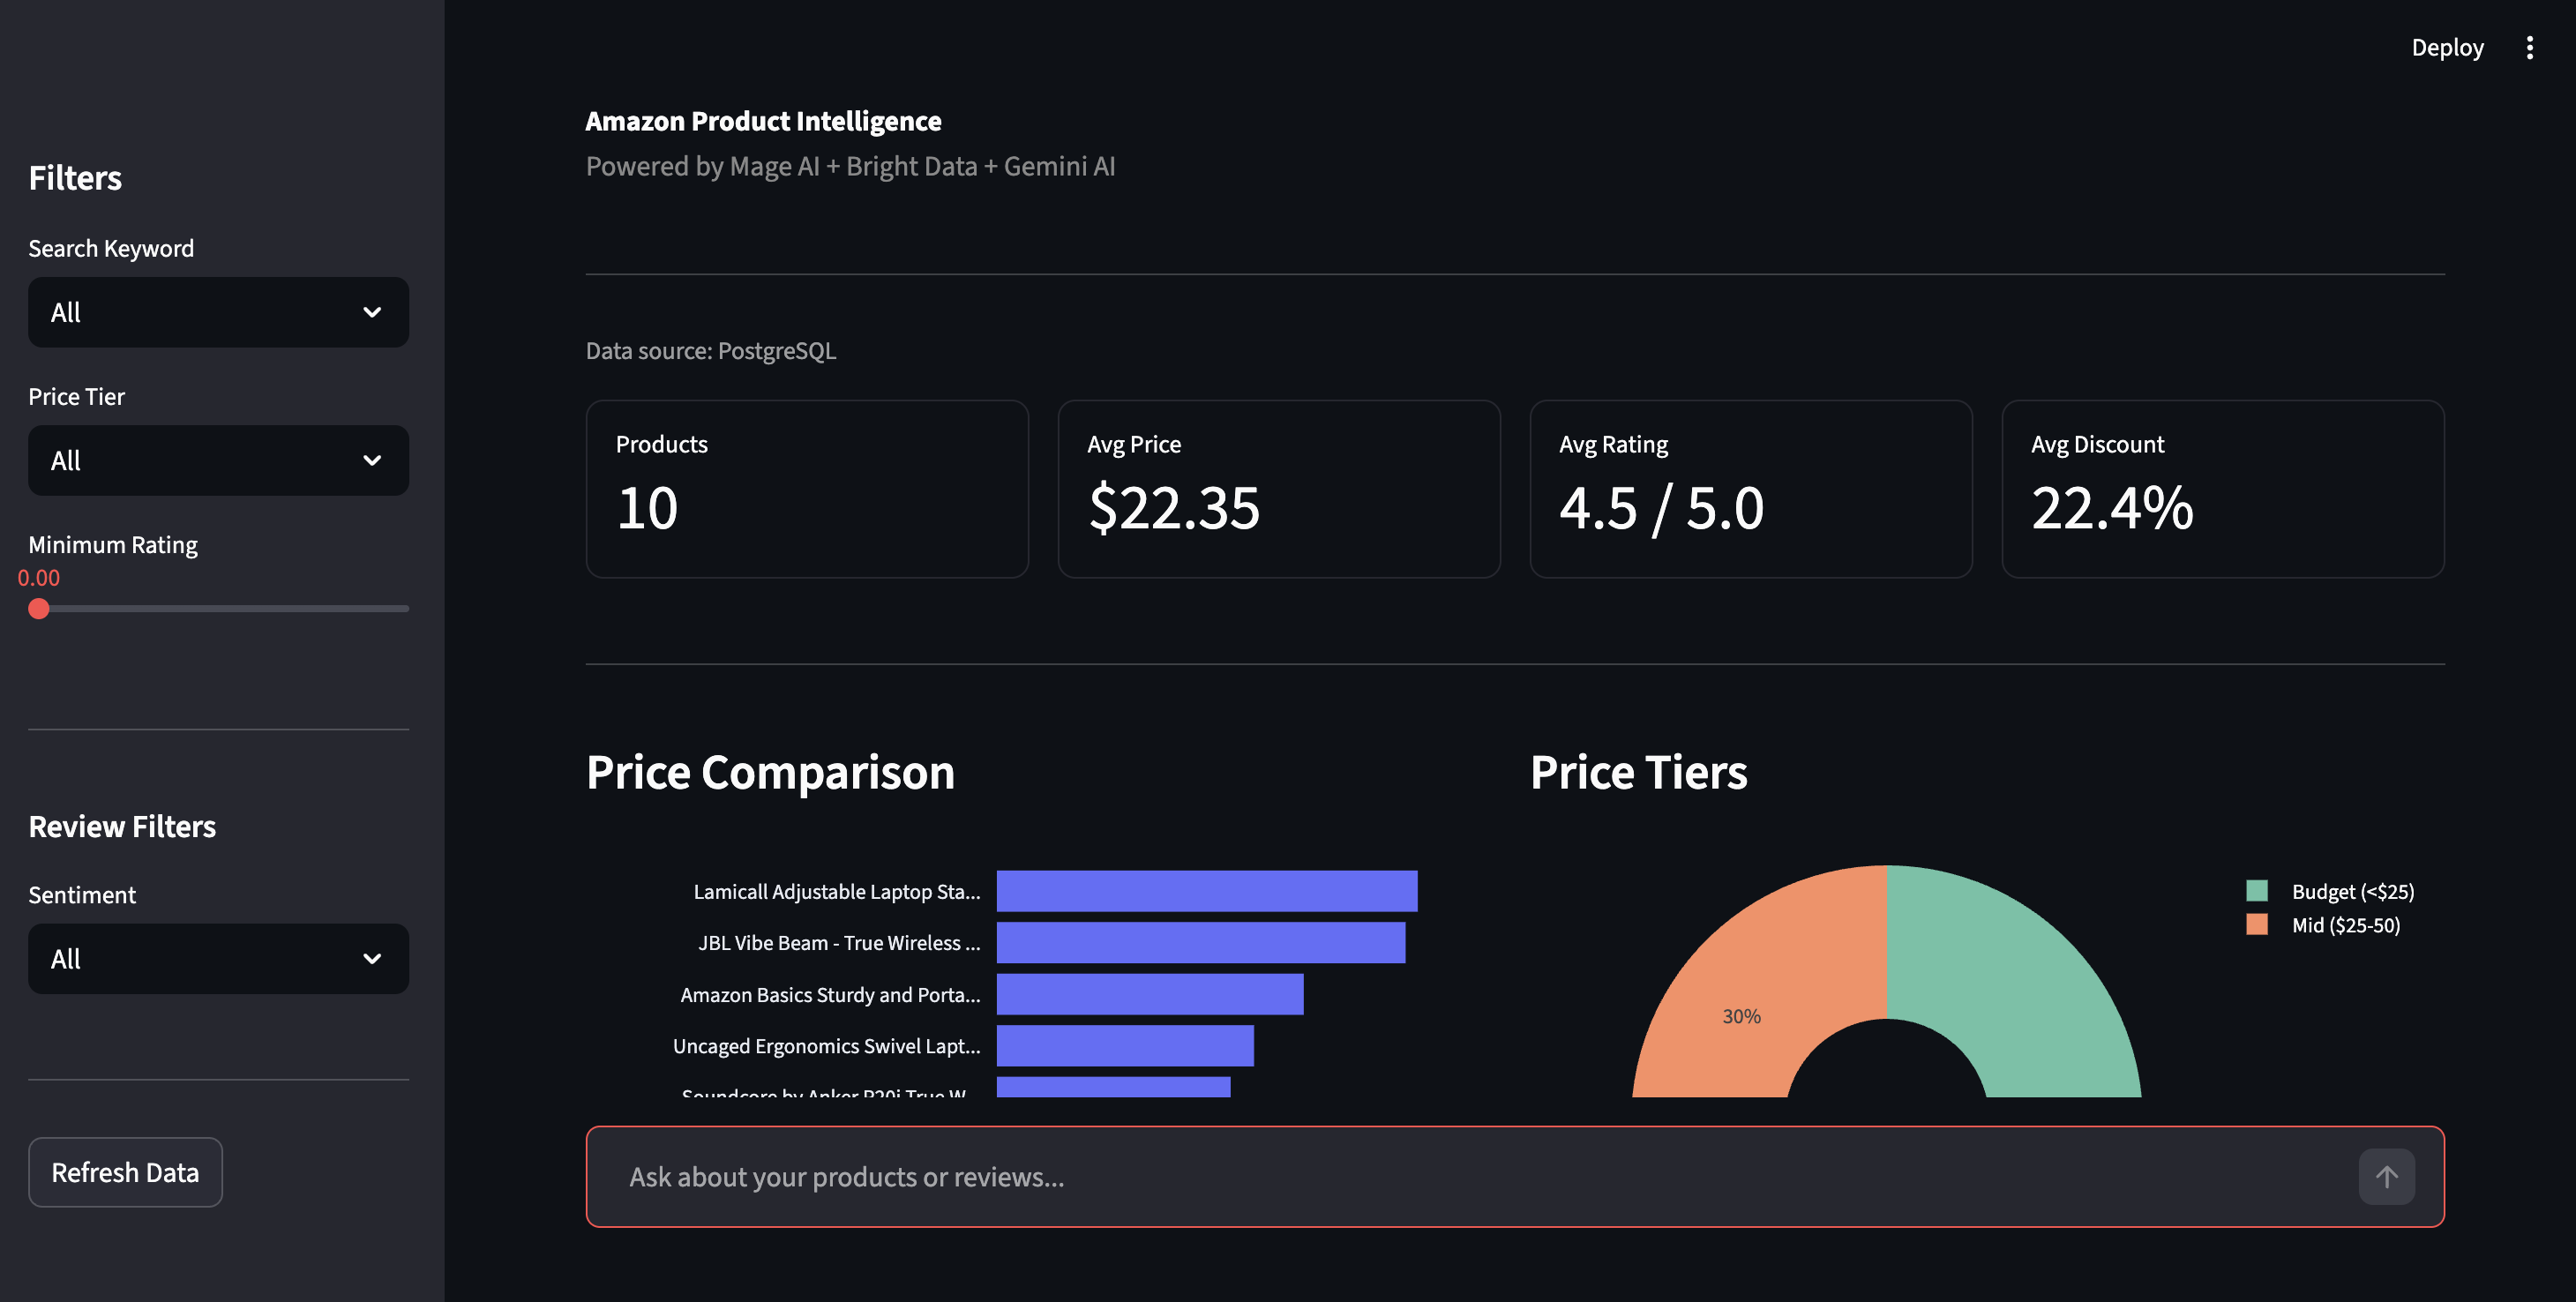Screen dimensions: 2576x1302
Task: Click the chevron icon on Sentiment selector
Action: point(372,958)
